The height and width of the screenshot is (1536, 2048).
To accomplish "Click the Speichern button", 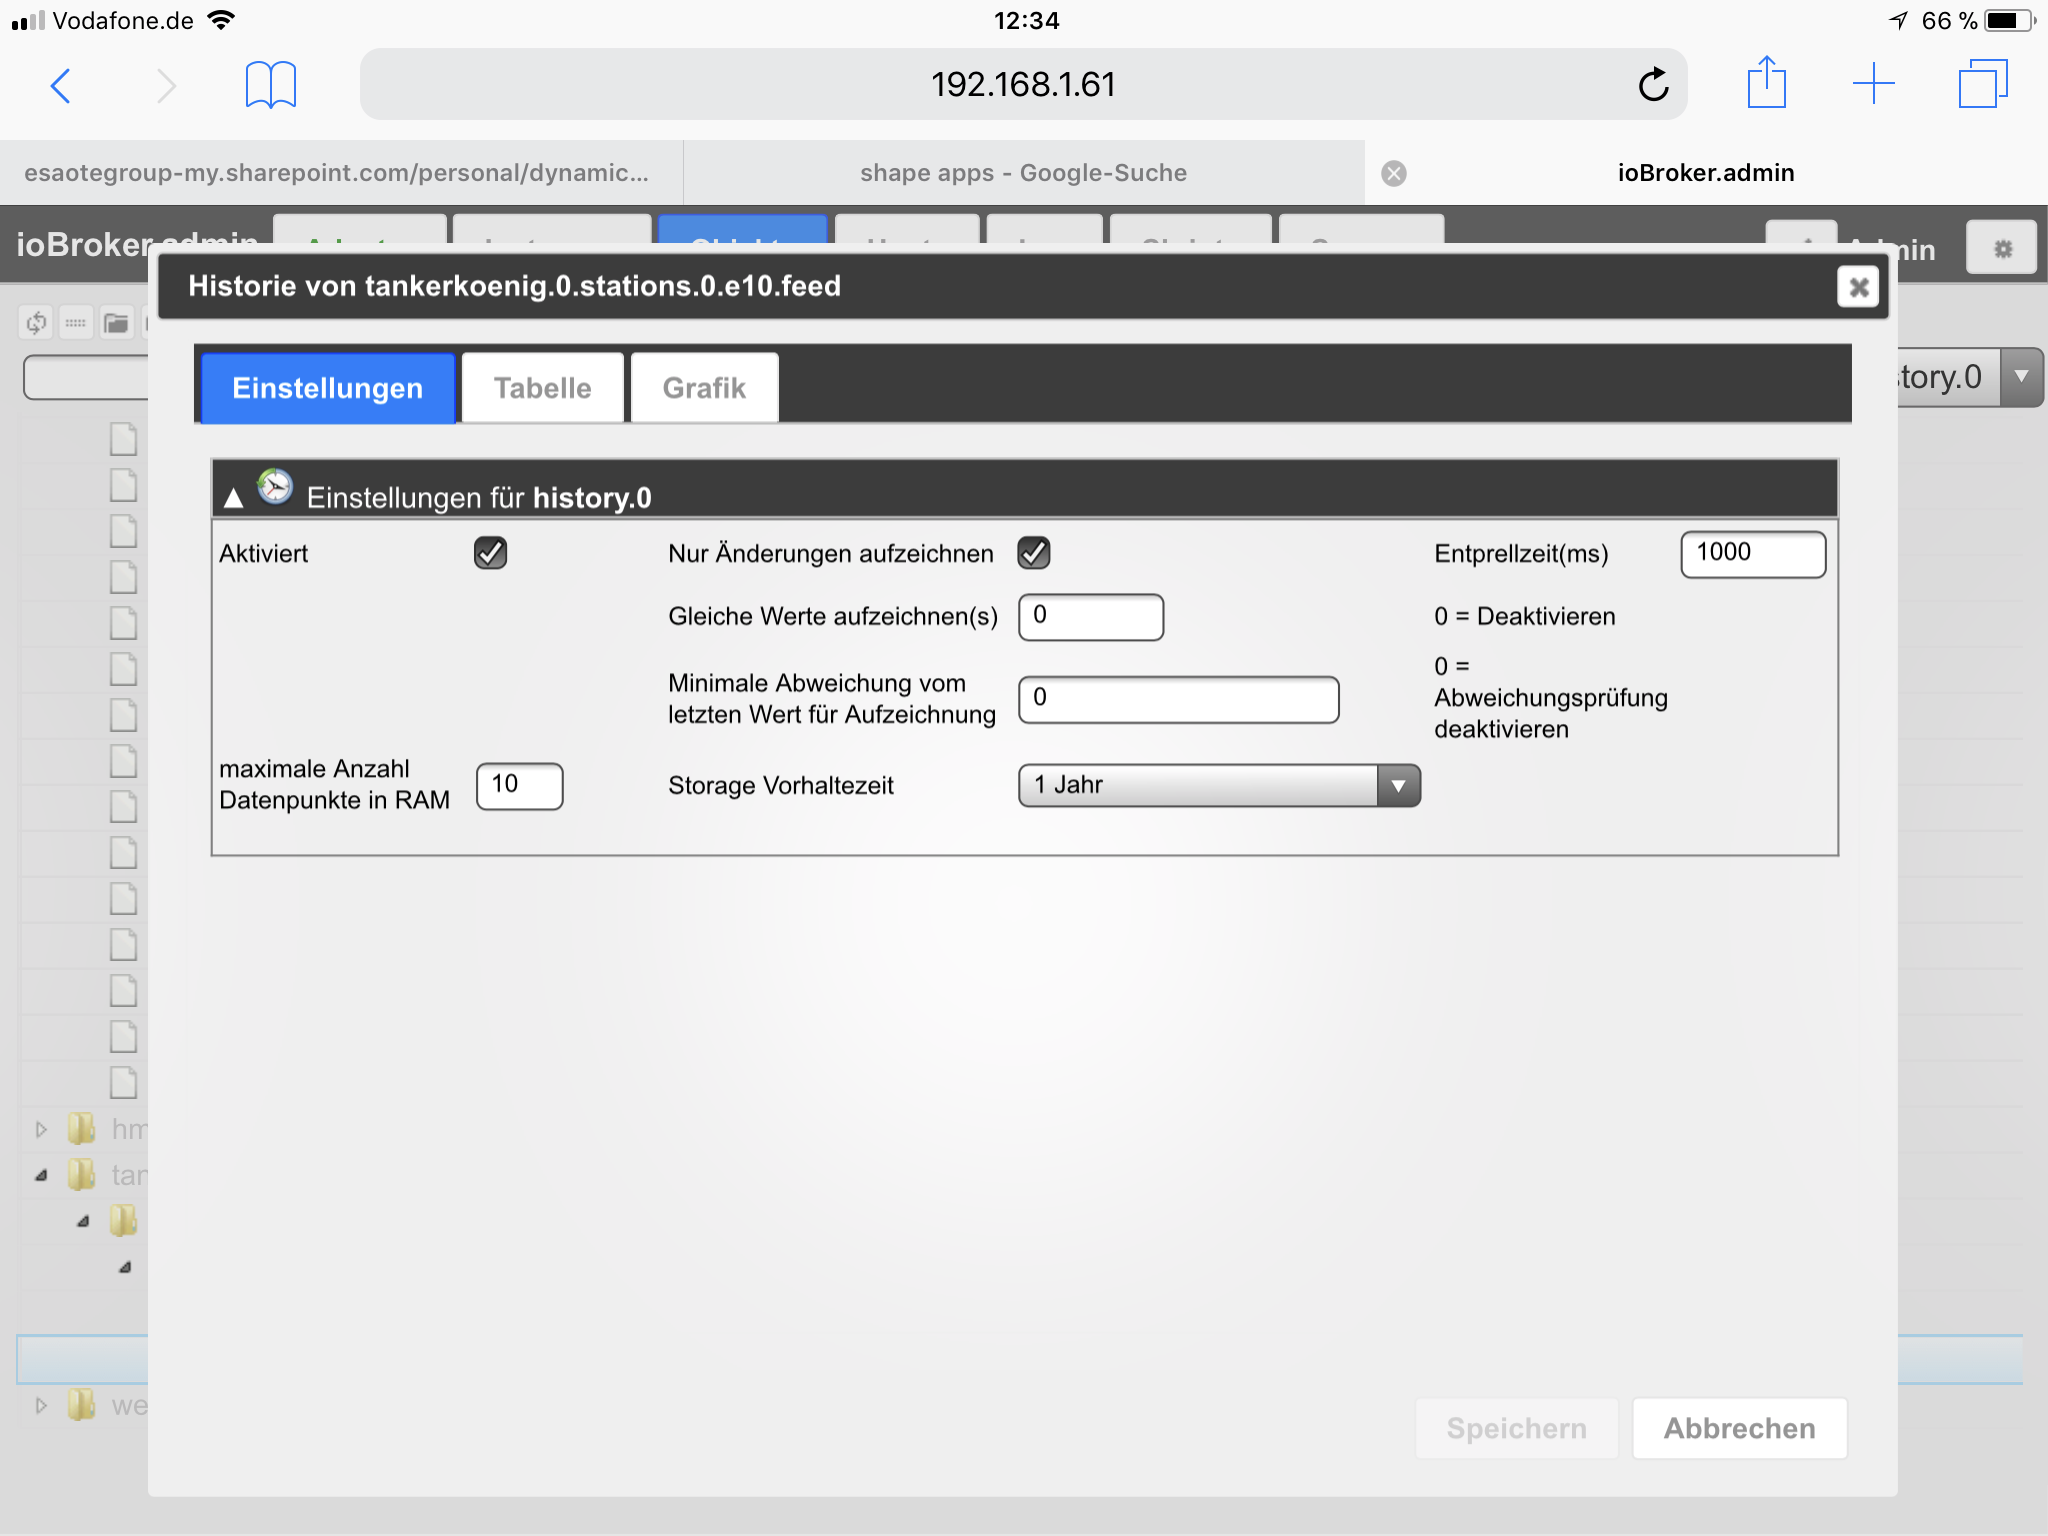I will click(1516, 1428).
